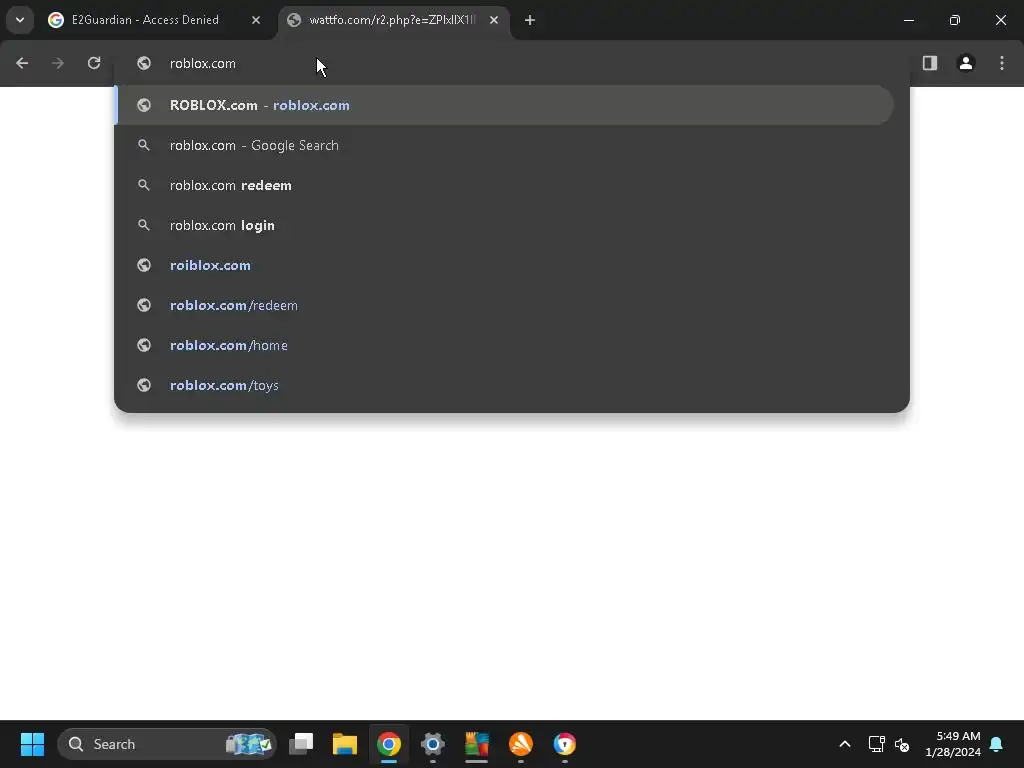Click the browser Back arrow

pyautogui.click(x=22, y=63)
